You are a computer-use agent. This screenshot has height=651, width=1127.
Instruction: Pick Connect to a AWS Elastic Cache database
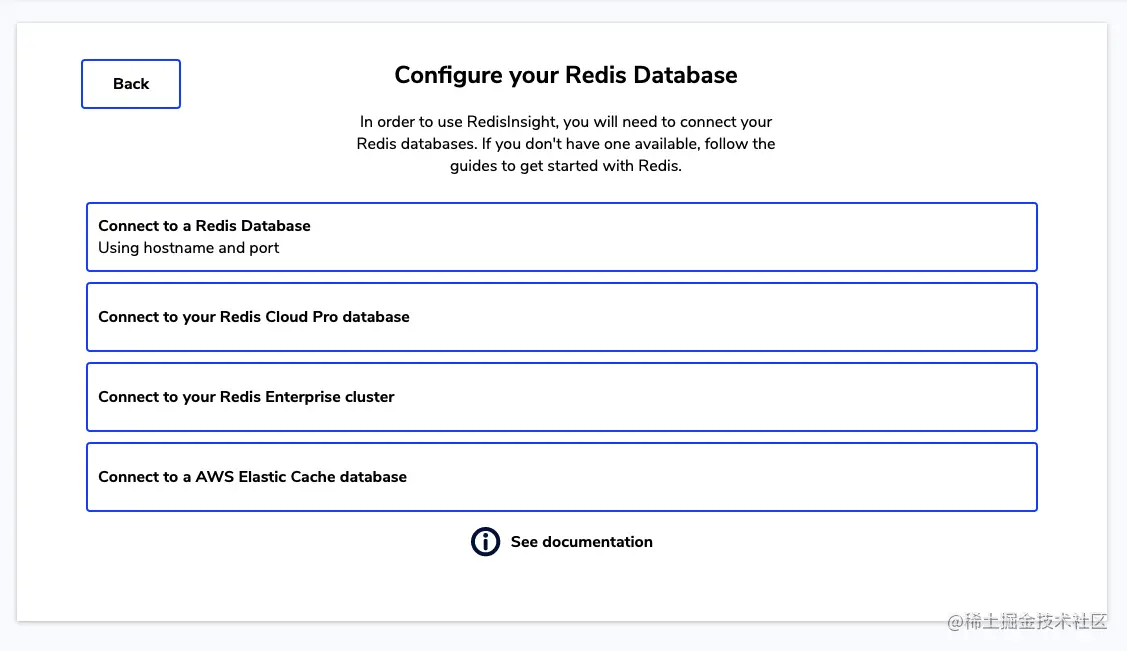point(561,477)
